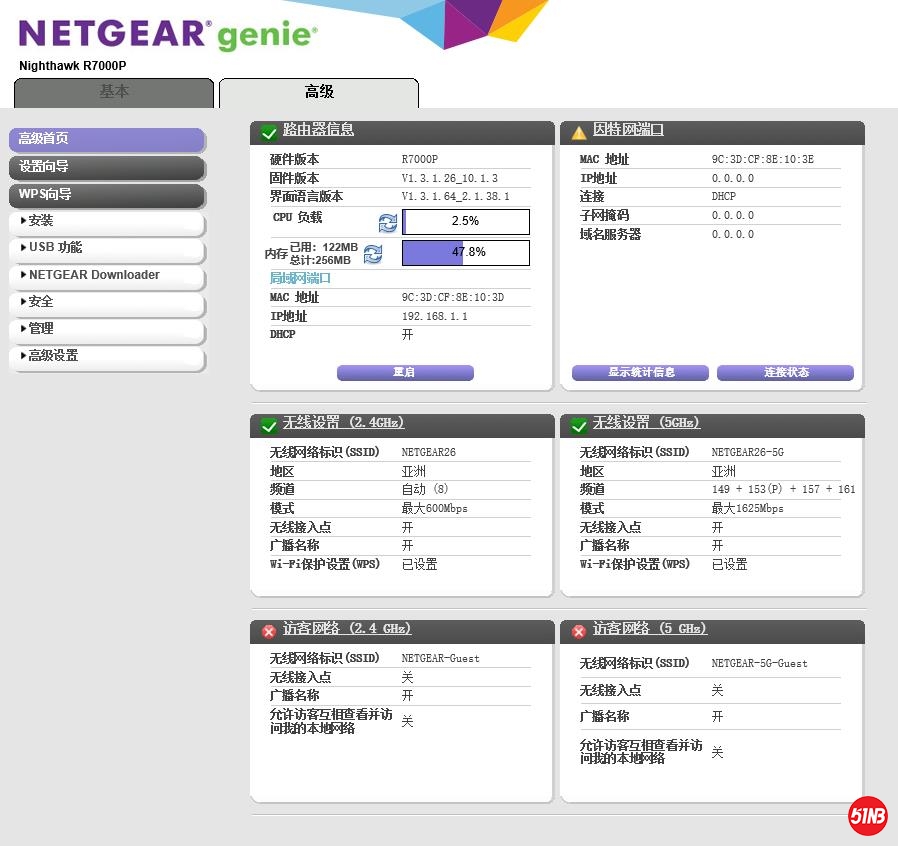Click the CPU load refresh icon

pos(387,222)
